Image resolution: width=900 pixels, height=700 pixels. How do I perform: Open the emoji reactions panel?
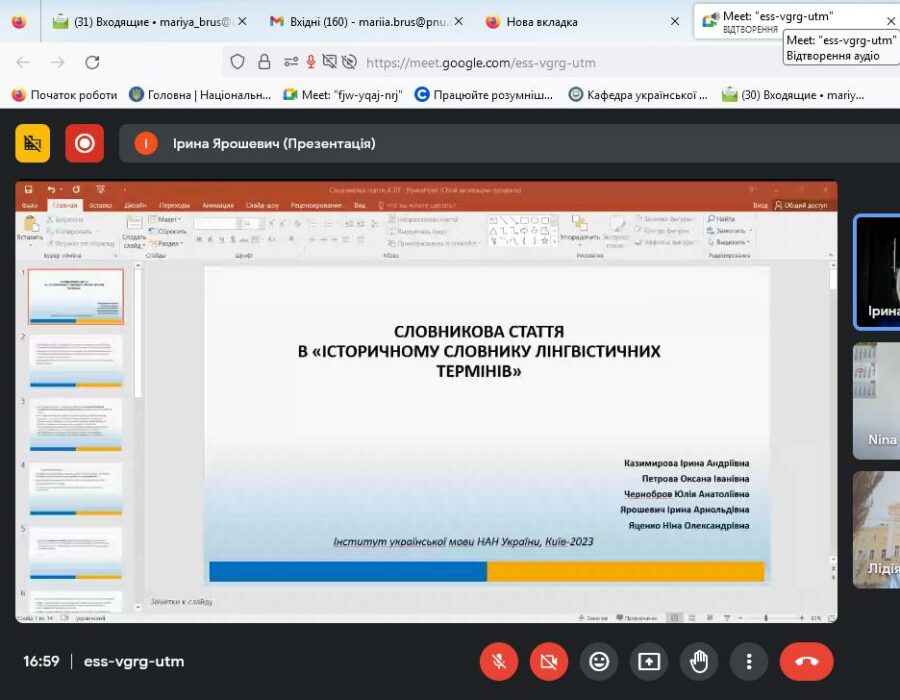coord(598,661)
